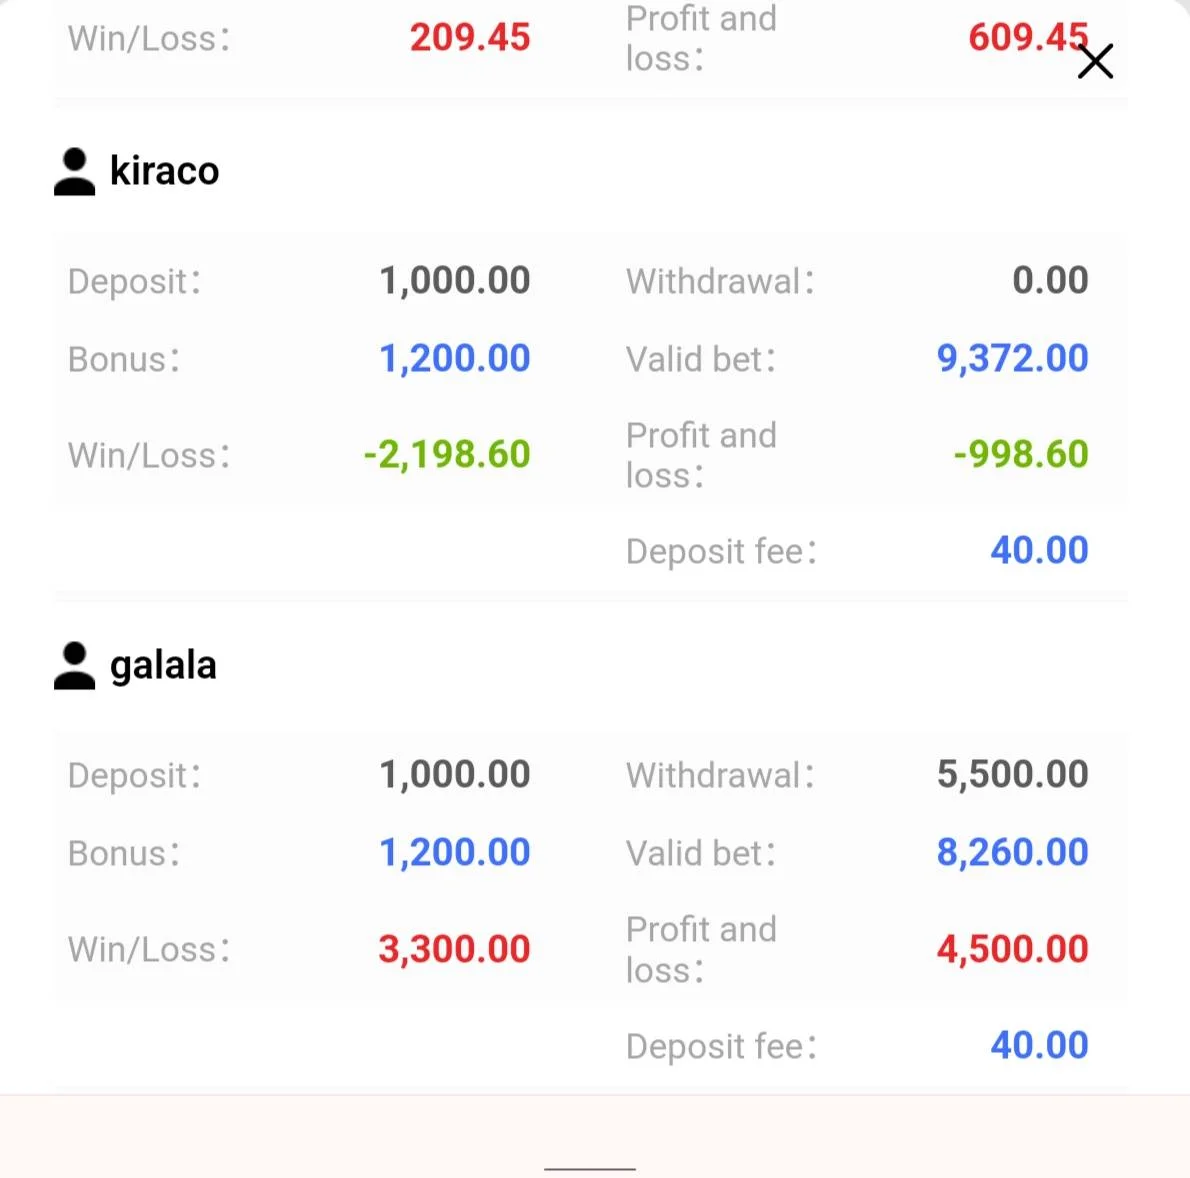This screenshot has height=1178, width=1190.
Task: Tap galala's Win/Loss value 3,300.00
Action: tap(455, 950)
